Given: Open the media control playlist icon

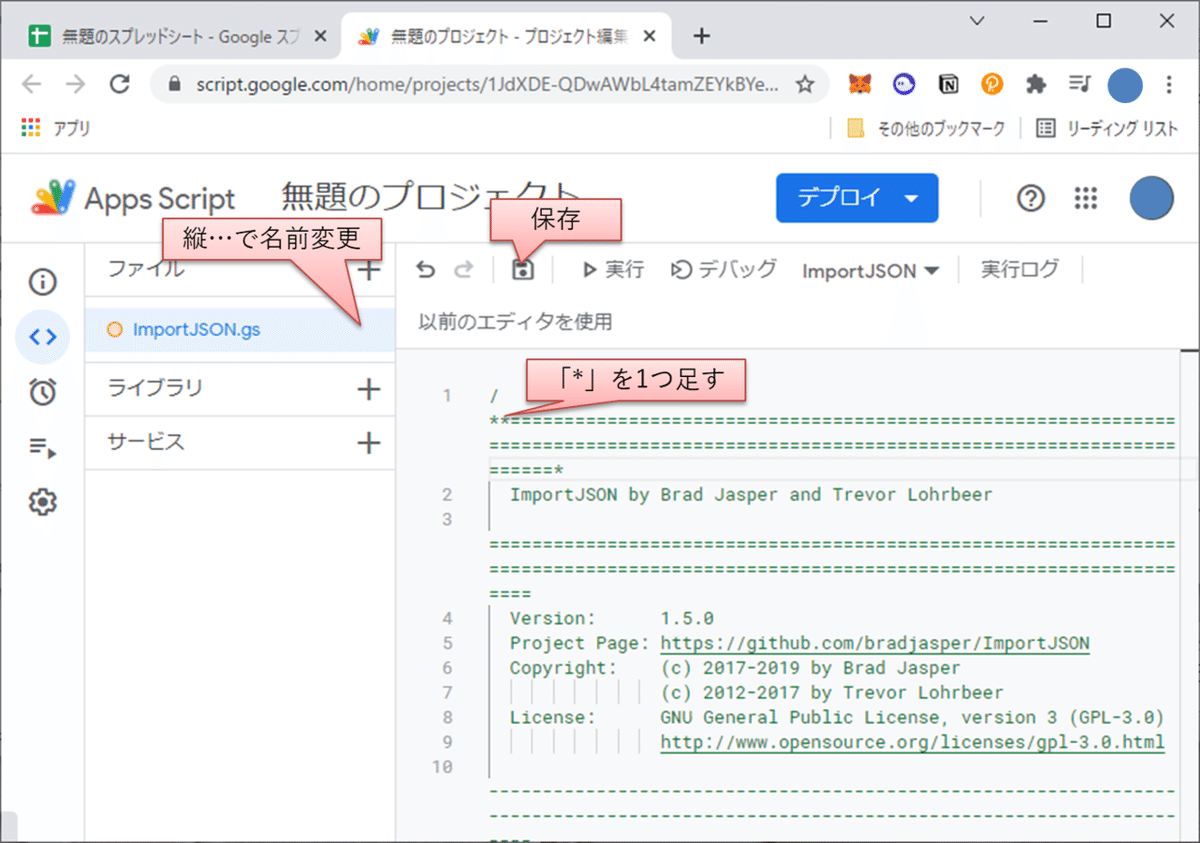Looking at the screenshot, I should (x=1079, y=85).
